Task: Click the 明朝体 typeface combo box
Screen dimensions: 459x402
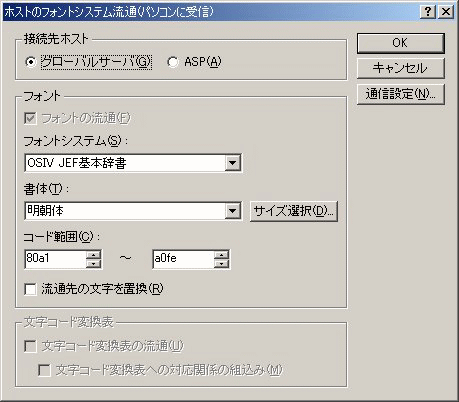Action: 133,211
